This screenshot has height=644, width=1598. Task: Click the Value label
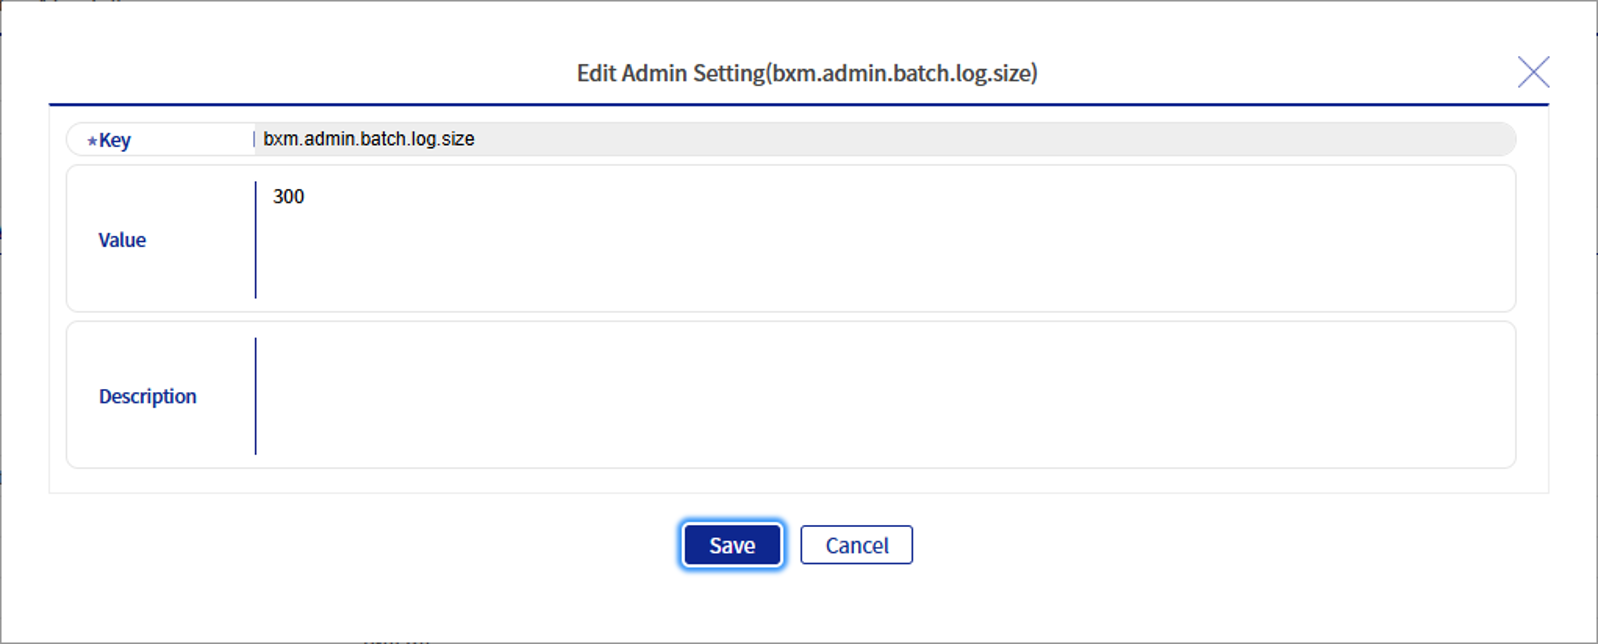[x=121, y=240]
